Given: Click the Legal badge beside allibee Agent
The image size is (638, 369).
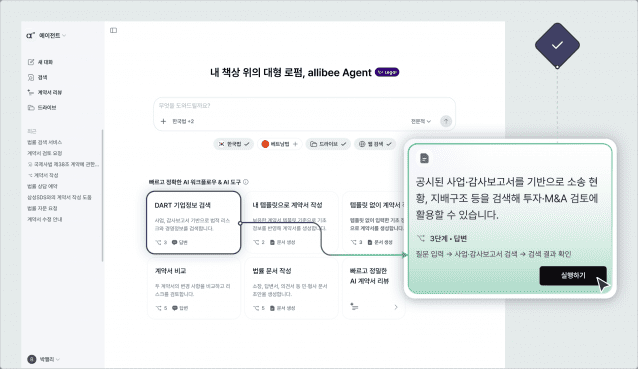Looking at the screenshot, I should pyautogui.click(x=387, y=72).
